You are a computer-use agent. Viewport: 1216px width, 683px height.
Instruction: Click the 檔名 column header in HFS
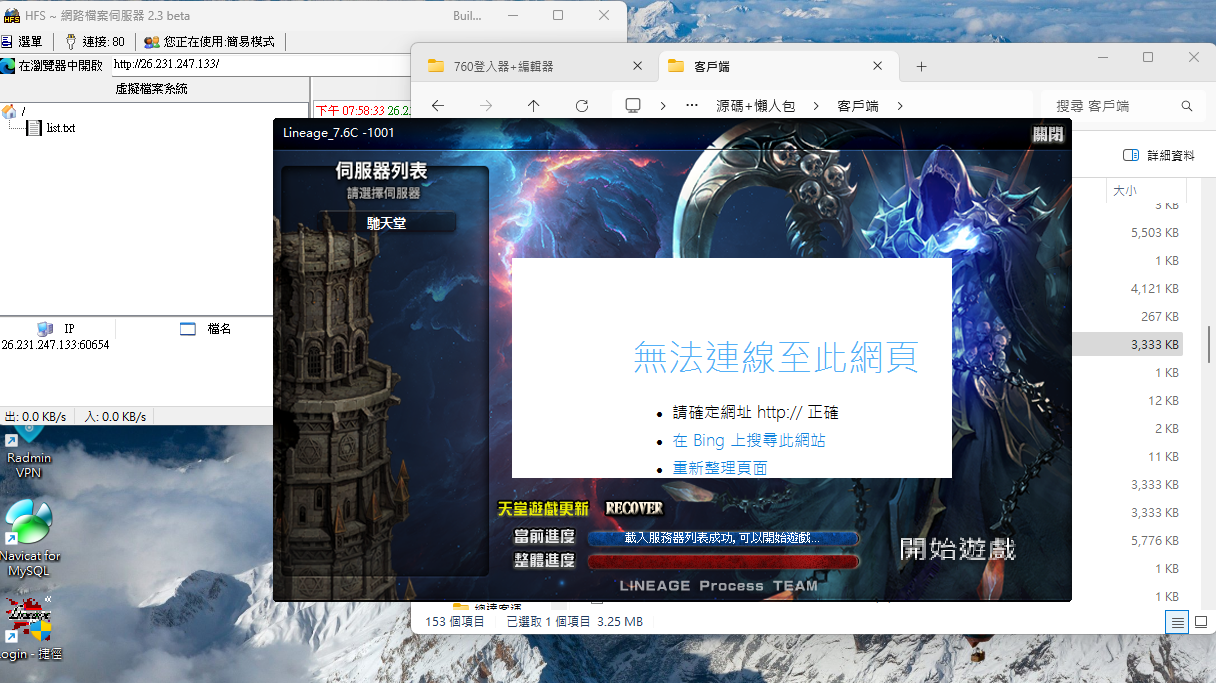206,329
